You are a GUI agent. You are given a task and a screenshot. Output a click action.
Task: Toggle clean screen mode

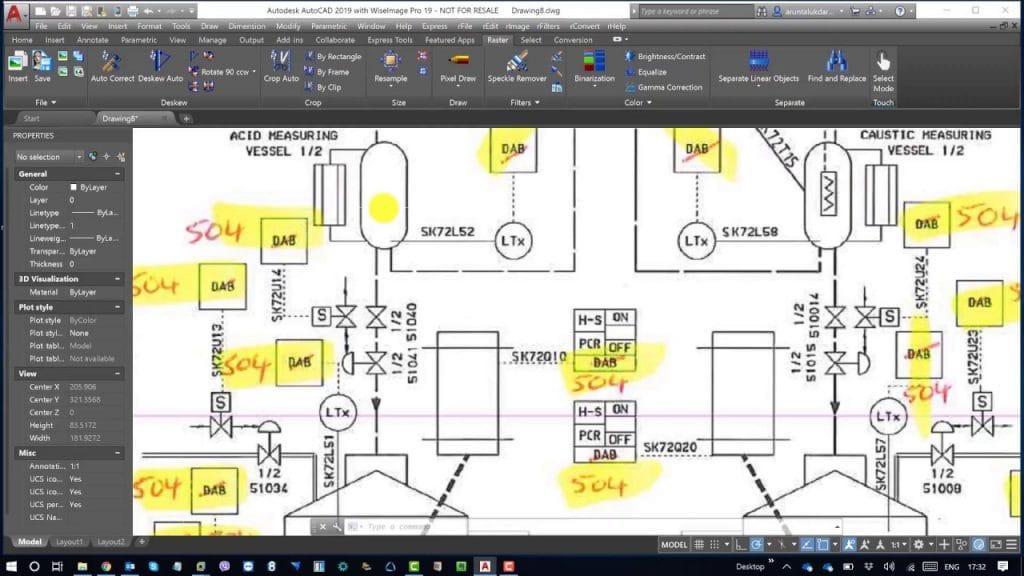coord(996,544)
